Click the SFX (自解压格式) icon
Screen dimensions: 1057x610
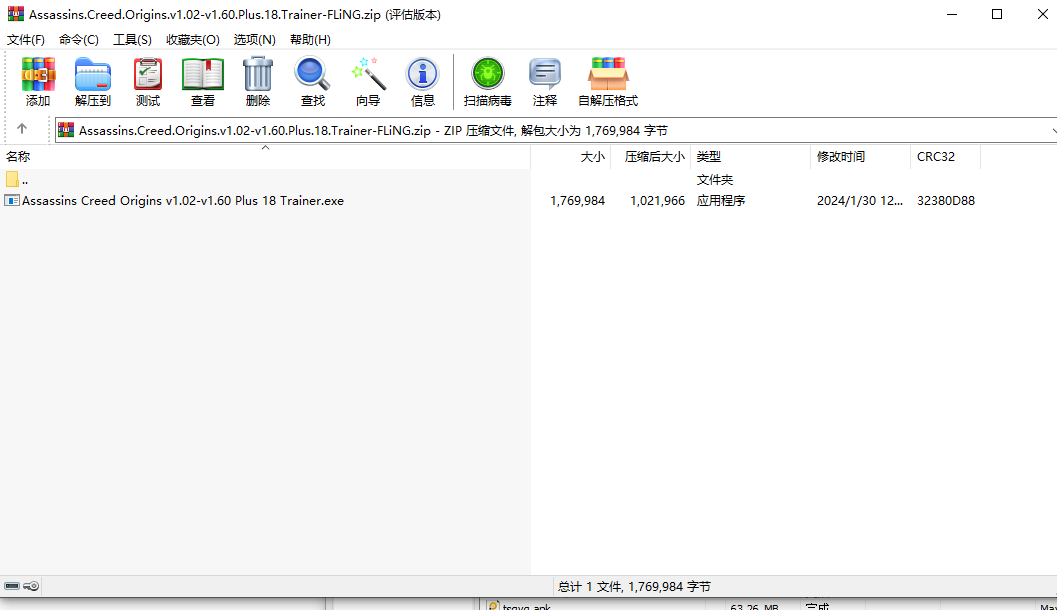608,81
